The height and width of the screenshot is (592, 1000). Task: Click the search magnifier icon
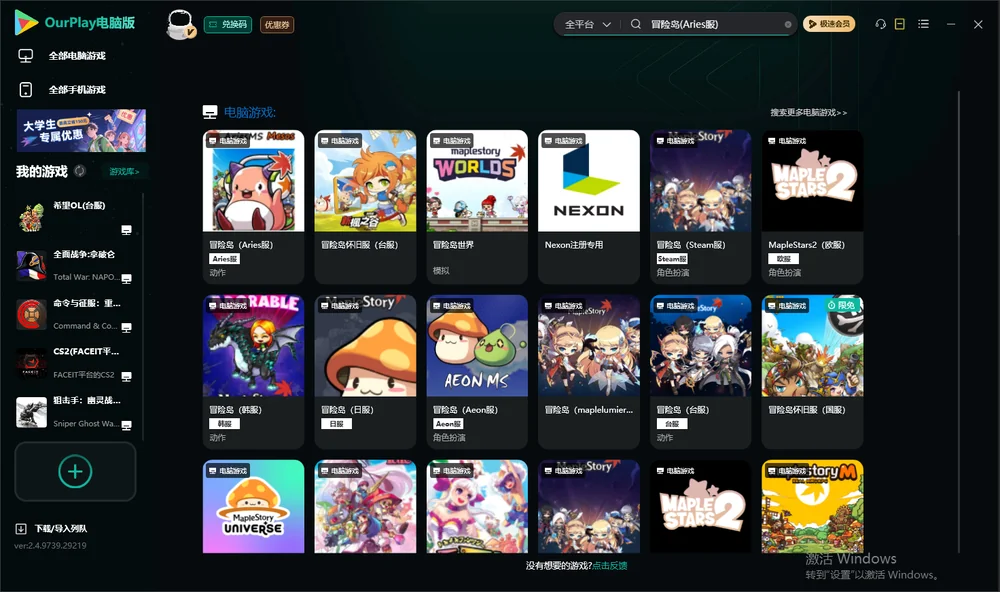tap(636, 24)
